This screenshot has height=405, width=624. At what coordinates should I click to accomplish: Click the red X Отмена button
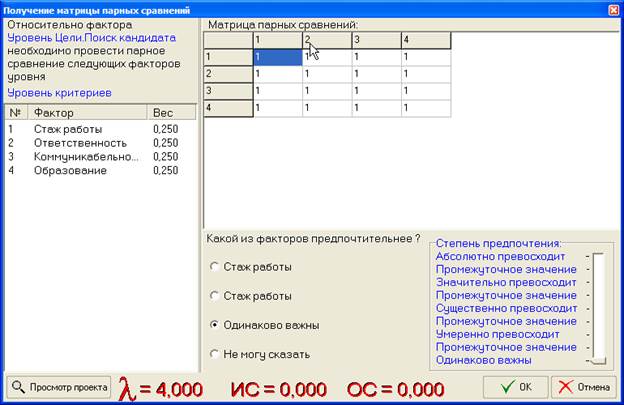click(x=582, y=387)
